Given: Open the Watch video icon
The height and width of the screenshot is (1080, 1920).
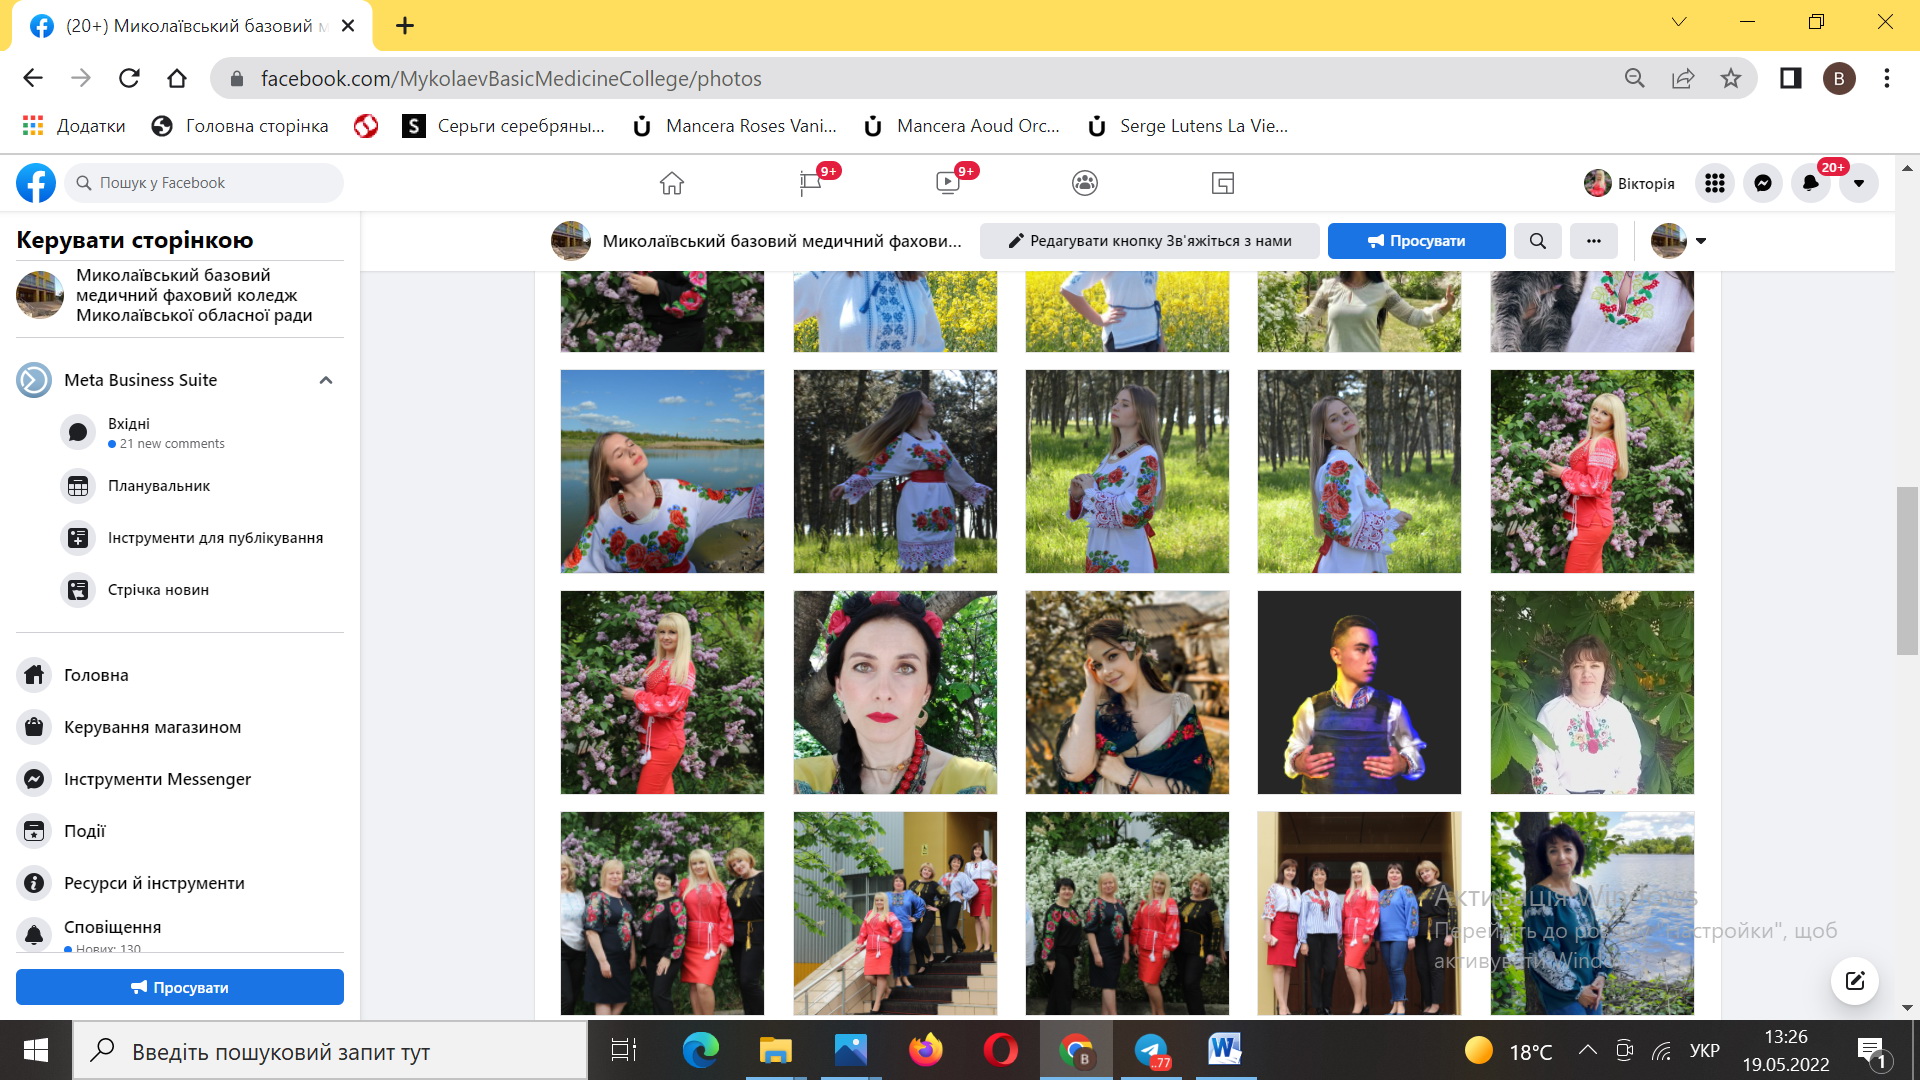Looking at the screenshot, I should point(947,183).
